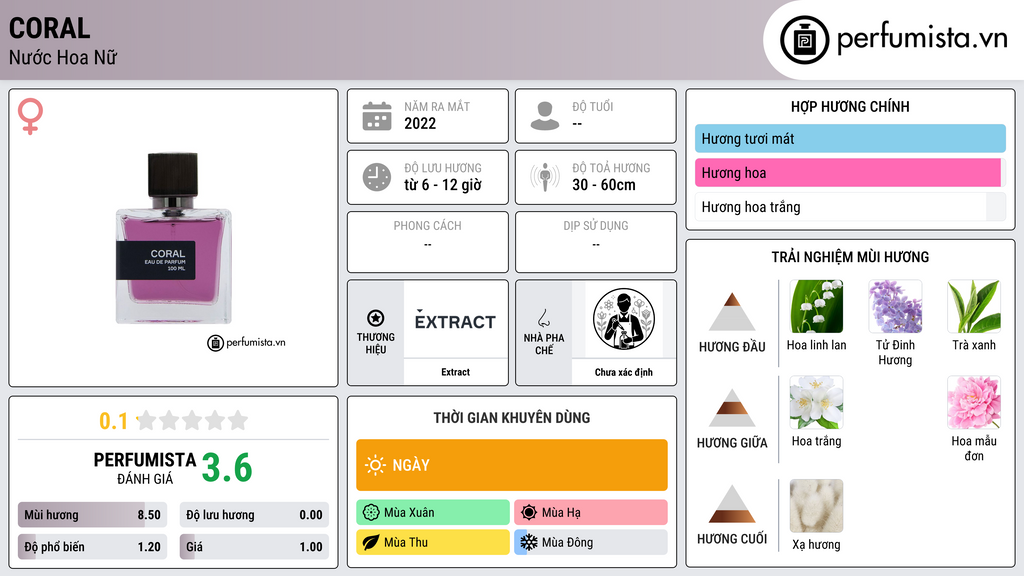Click the Dịp sử dụng card

[x=596, y=242]
